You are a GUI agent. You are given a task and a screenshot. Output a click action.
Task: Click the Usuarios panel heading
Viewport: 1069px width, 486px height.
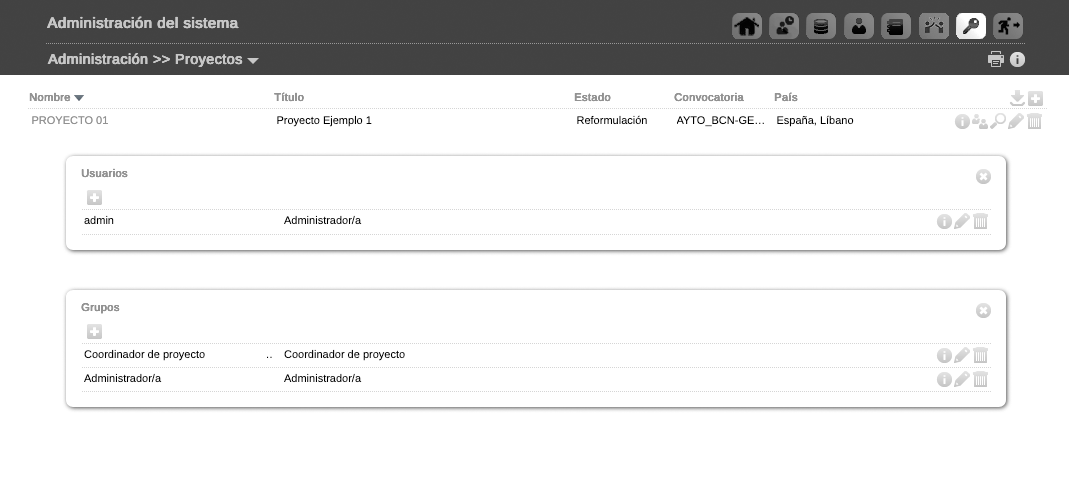coord(104,173)
